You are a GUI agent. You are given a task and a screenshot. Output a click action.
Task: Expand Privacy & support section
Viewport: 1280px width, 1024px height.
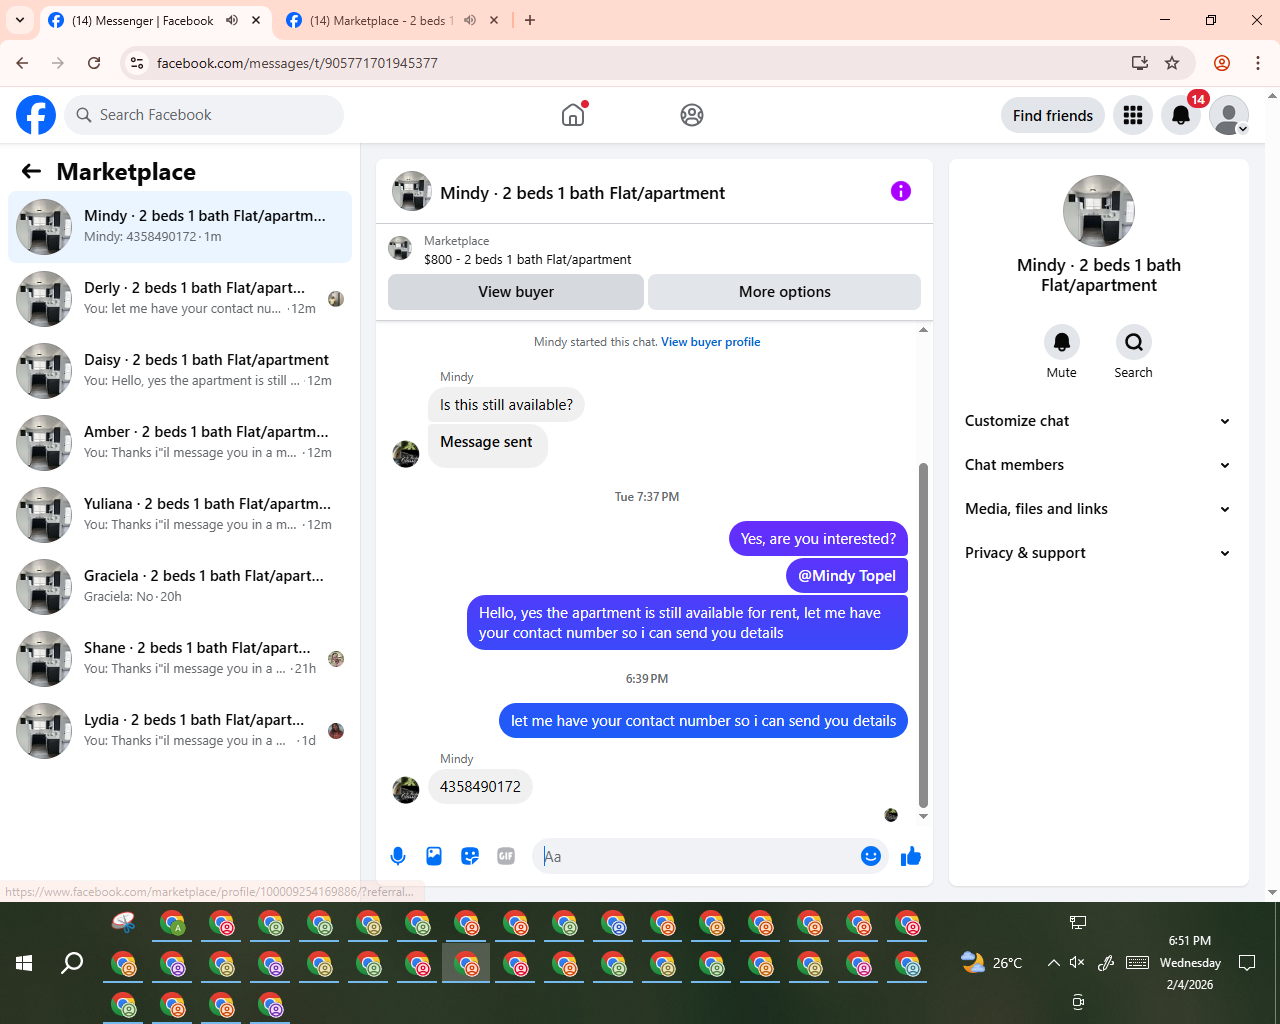click(1098, 553)
